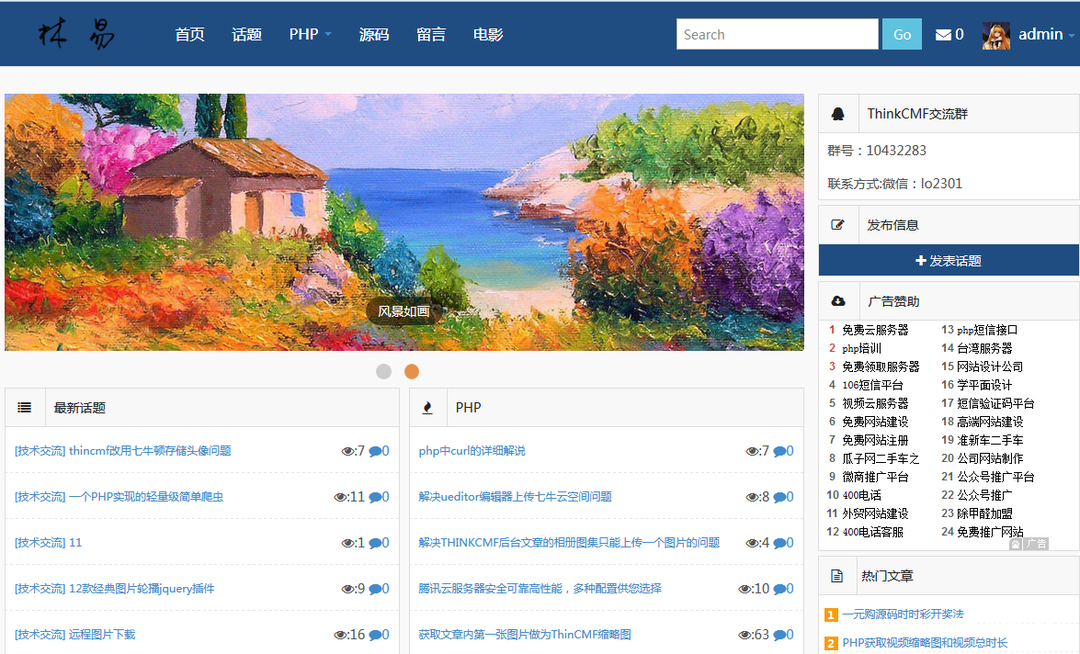Open article 解决ueditor编辑器上传七牛云空间问题
Image resolution: width=1080 pixels, height=654 pixels.
tap(515, 497)
